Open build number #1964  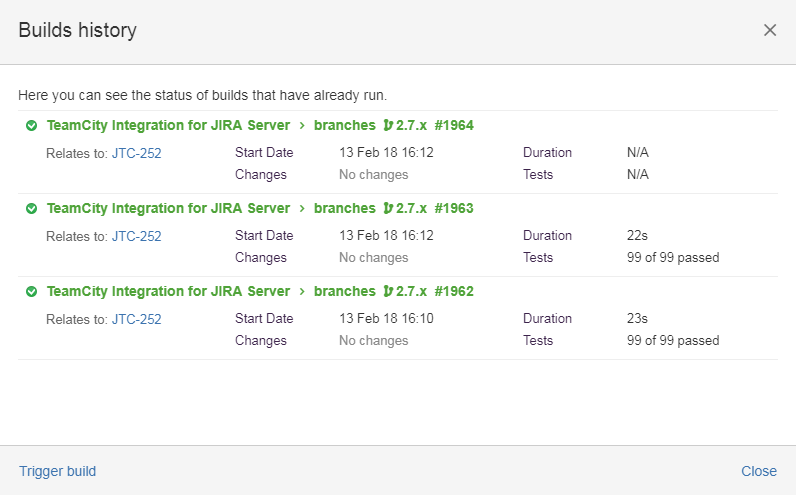[454, 126]
